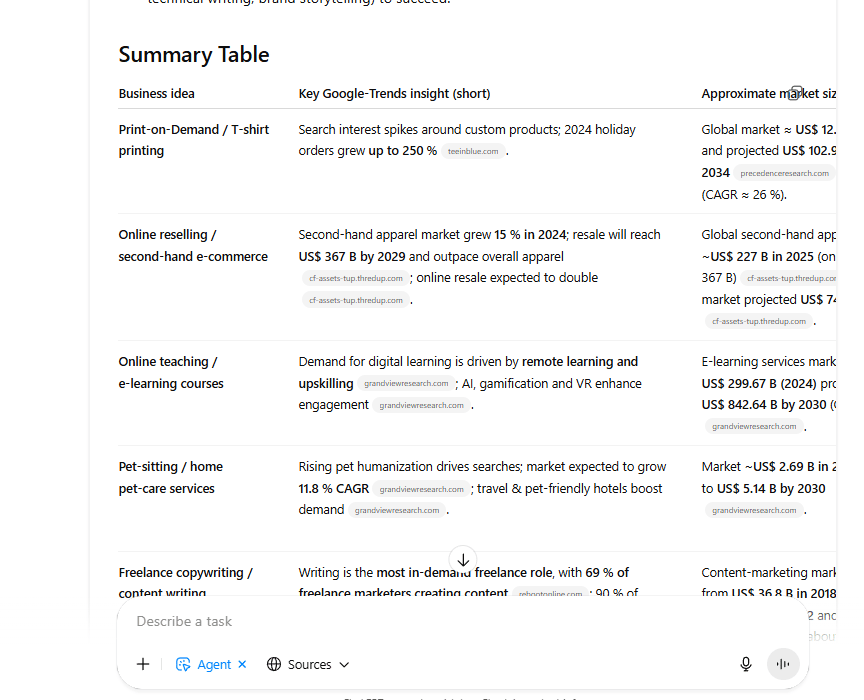Open the precedenceresearch.com citation

tap(784, 173)
